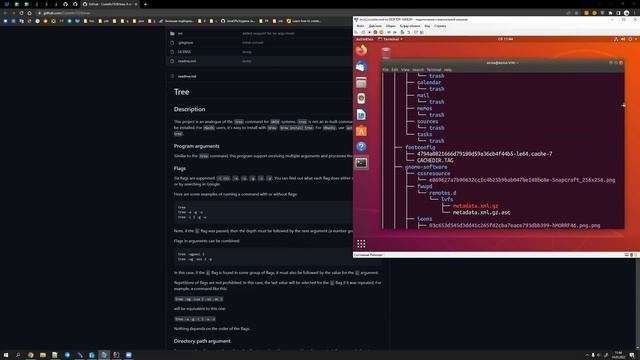Click metadata.xml.gz.asc in terminal
This screenshot has height=360, width=640.
coord(481,213)
